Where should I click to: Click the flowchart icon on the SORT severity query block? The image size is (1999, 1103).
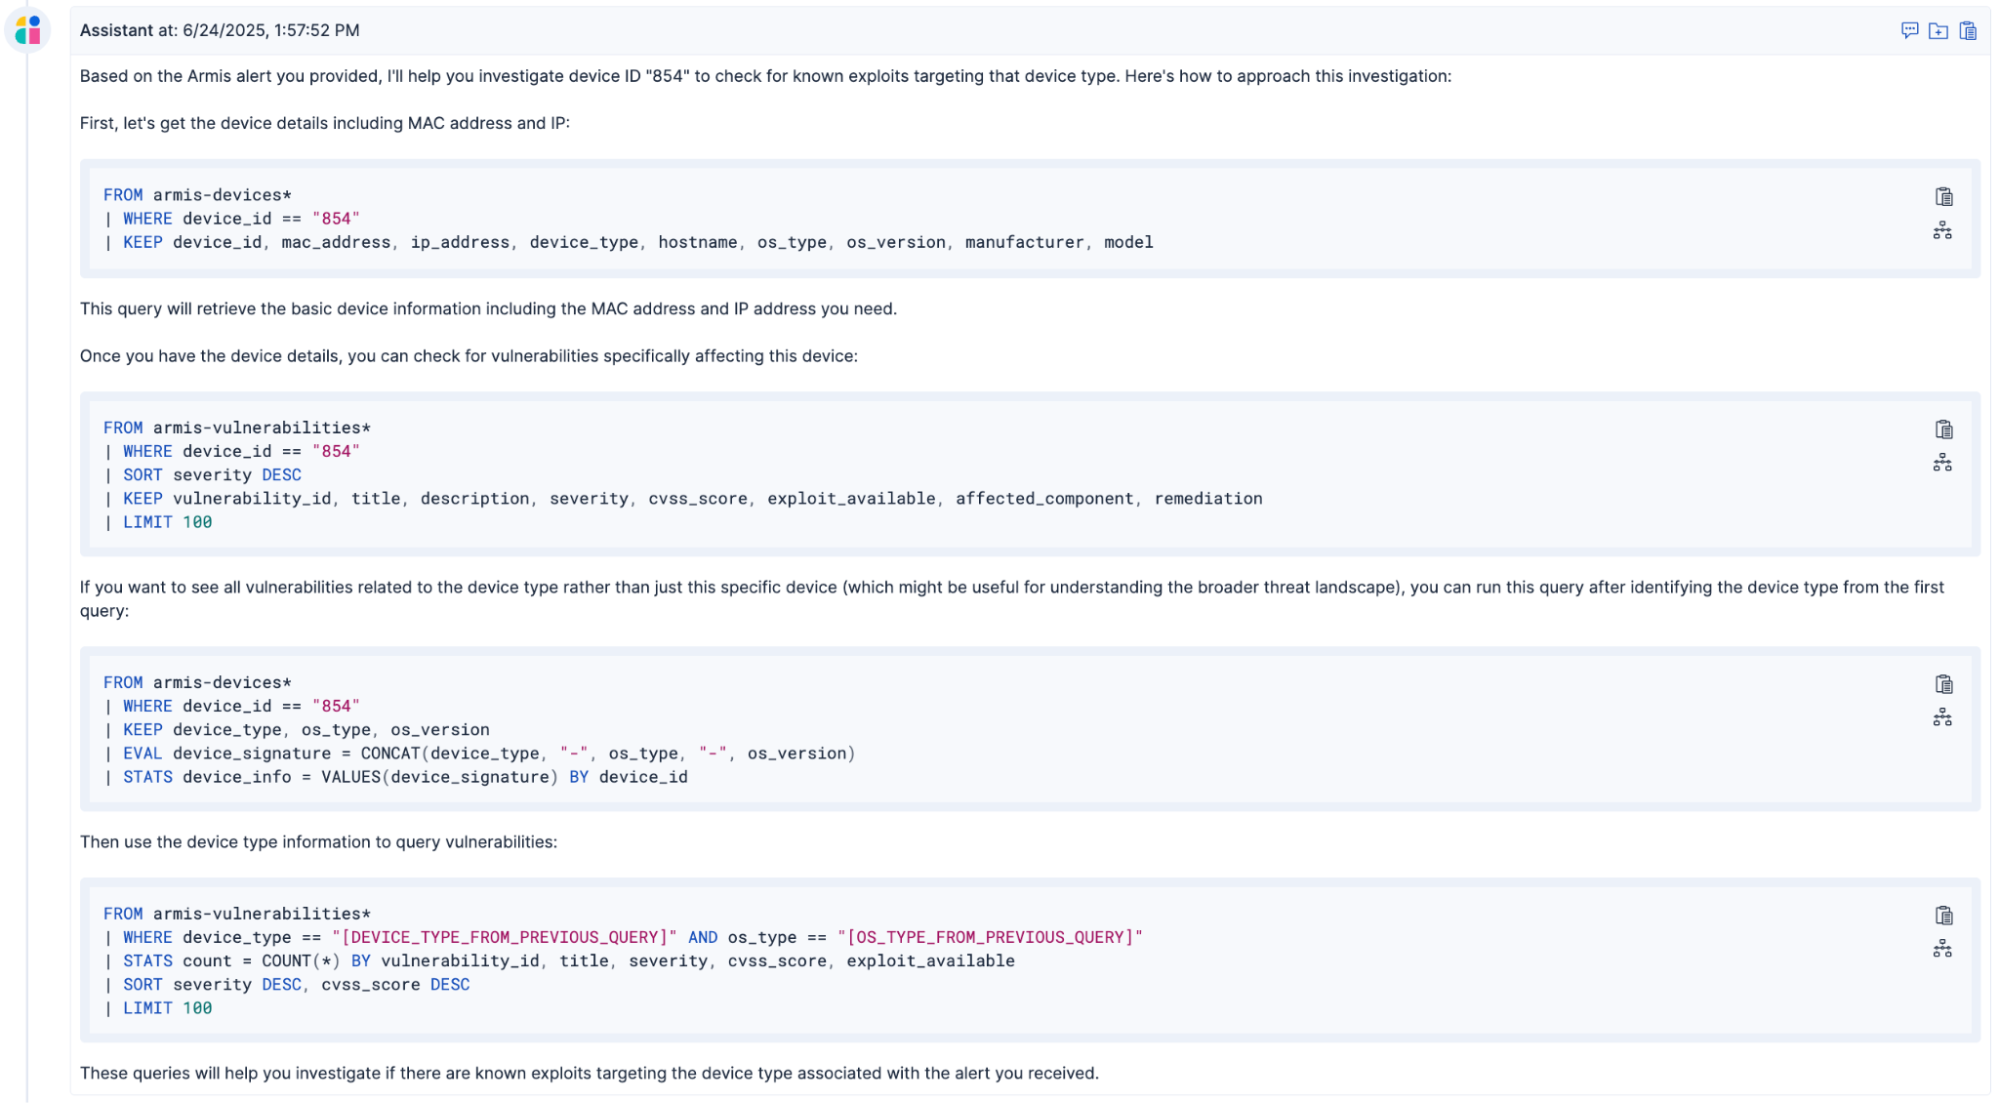click(x=1942, y=463)
